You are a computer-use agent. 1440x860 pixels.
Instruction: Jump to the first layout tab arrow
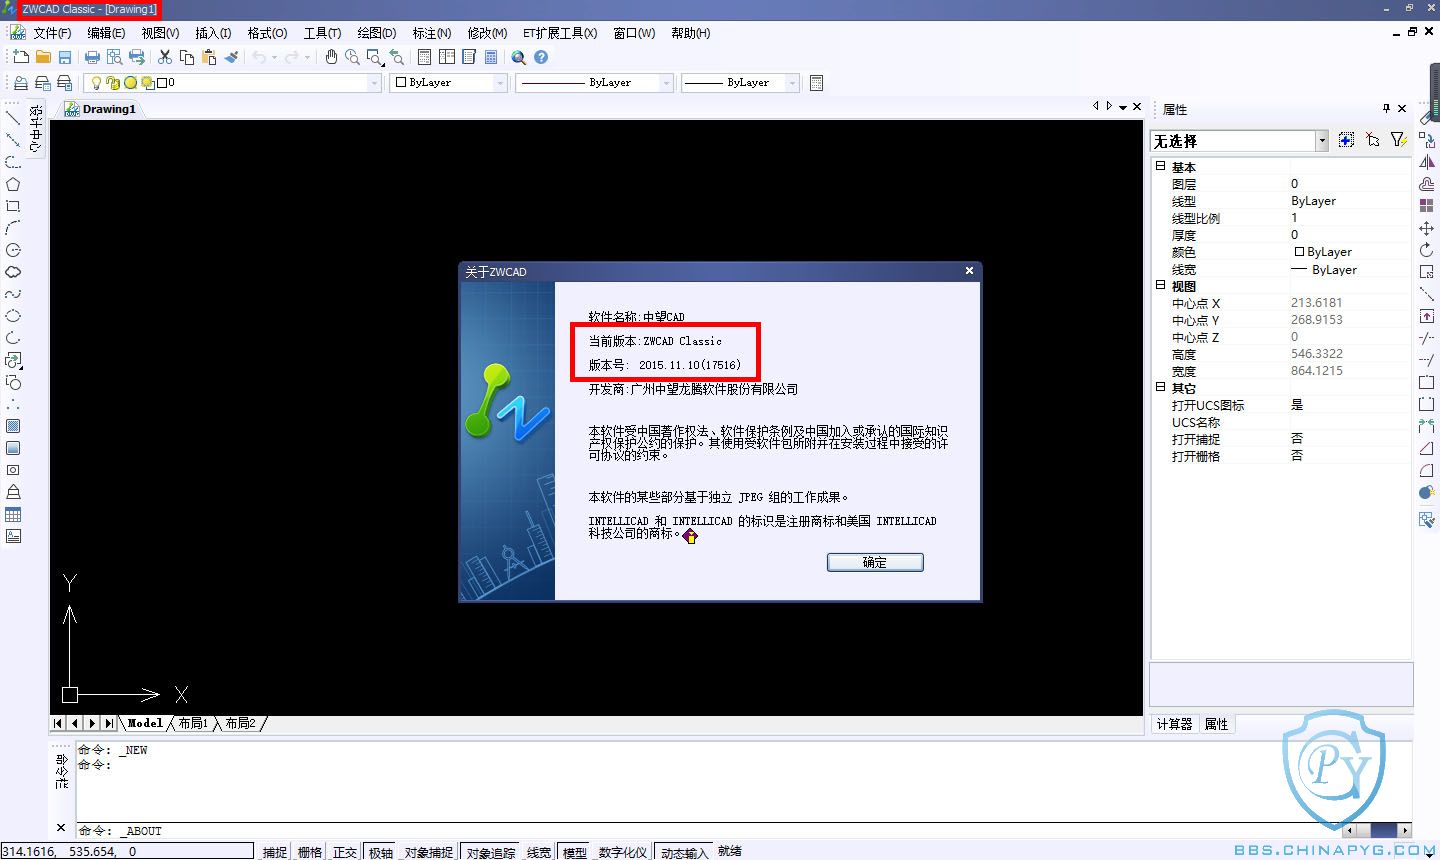click(x=58, y=723)
